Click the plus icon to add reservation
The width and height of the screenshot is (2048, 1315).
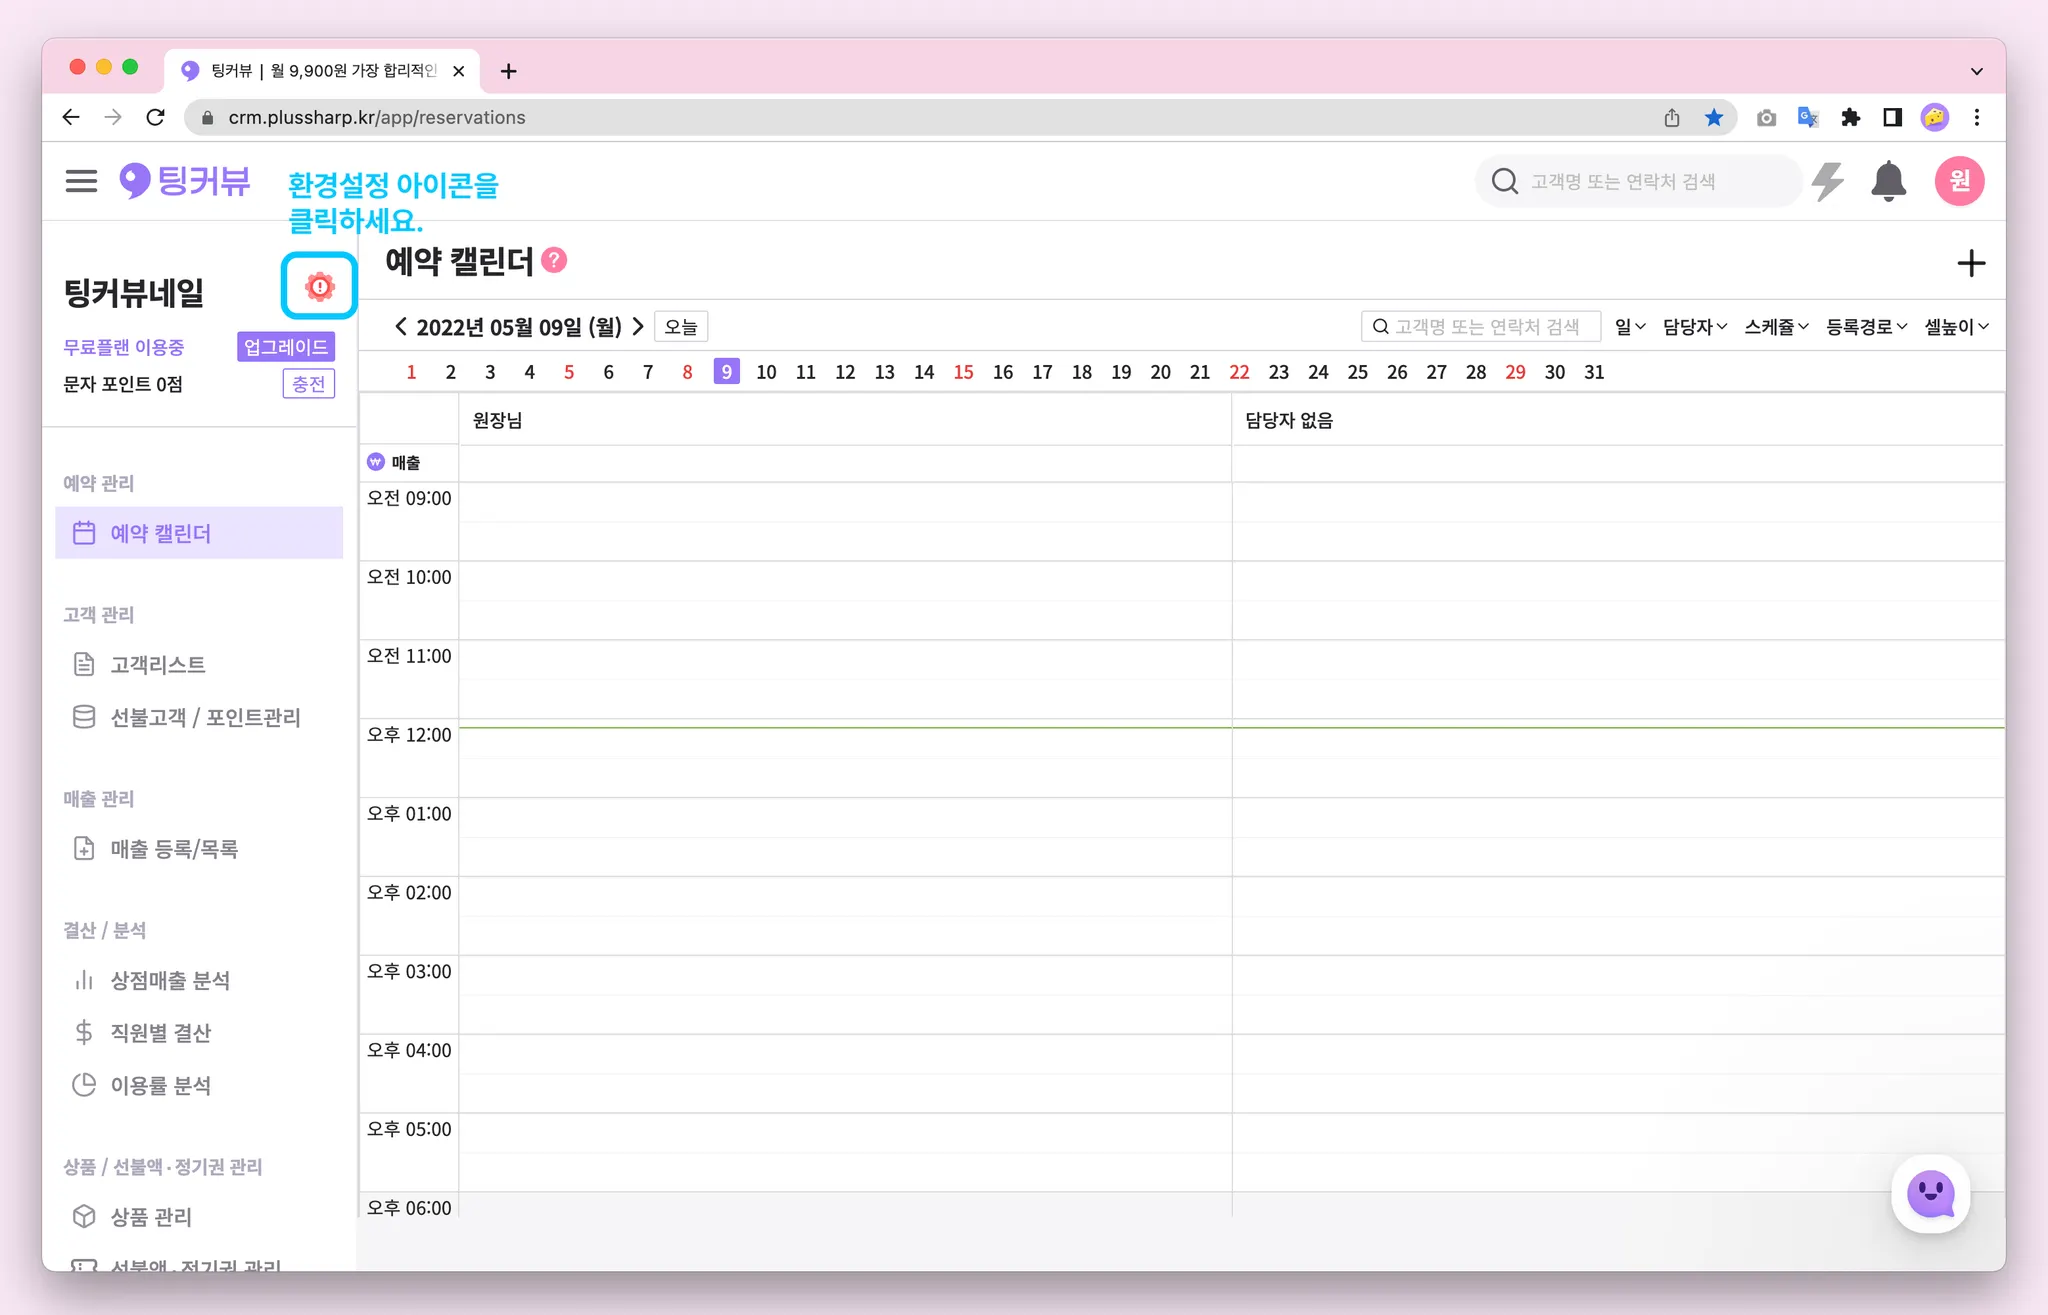pyautogui.click(x=1970, y=264)
